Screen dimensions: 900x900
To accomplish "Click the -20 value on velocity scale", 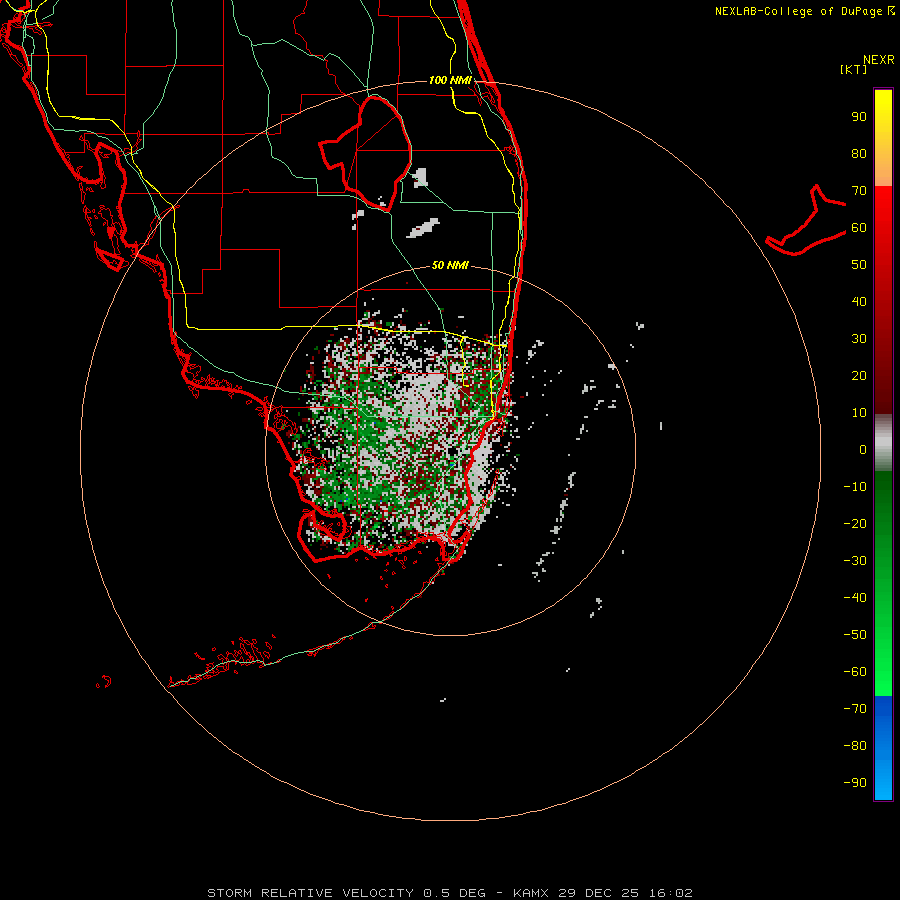I will (855, 523).
